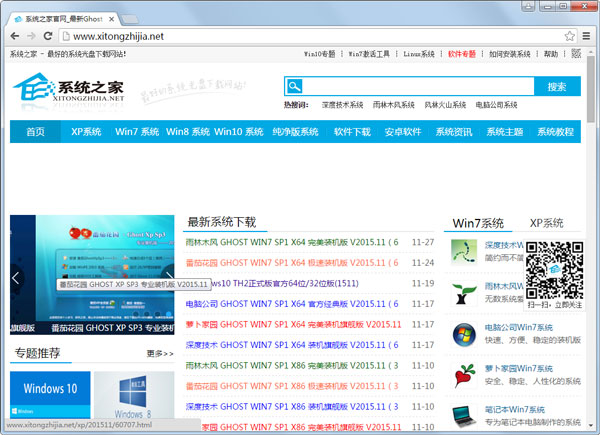Click the Win10专题 top link
Screen dimensions: 600x435
pyautogui.click(x=320, y=54)
